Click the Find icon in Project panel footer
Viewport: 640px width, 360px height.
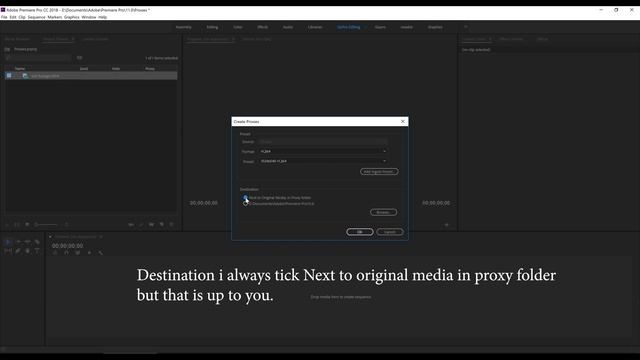coord(142,224)
